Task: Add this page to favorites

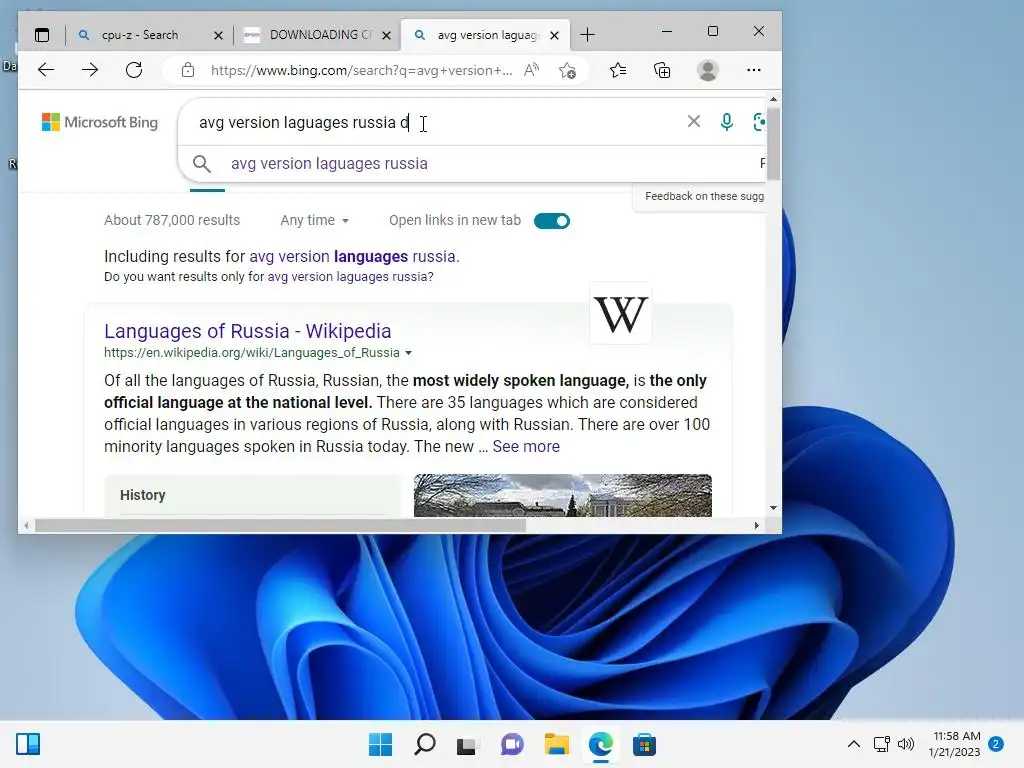Action: (568, 70)
